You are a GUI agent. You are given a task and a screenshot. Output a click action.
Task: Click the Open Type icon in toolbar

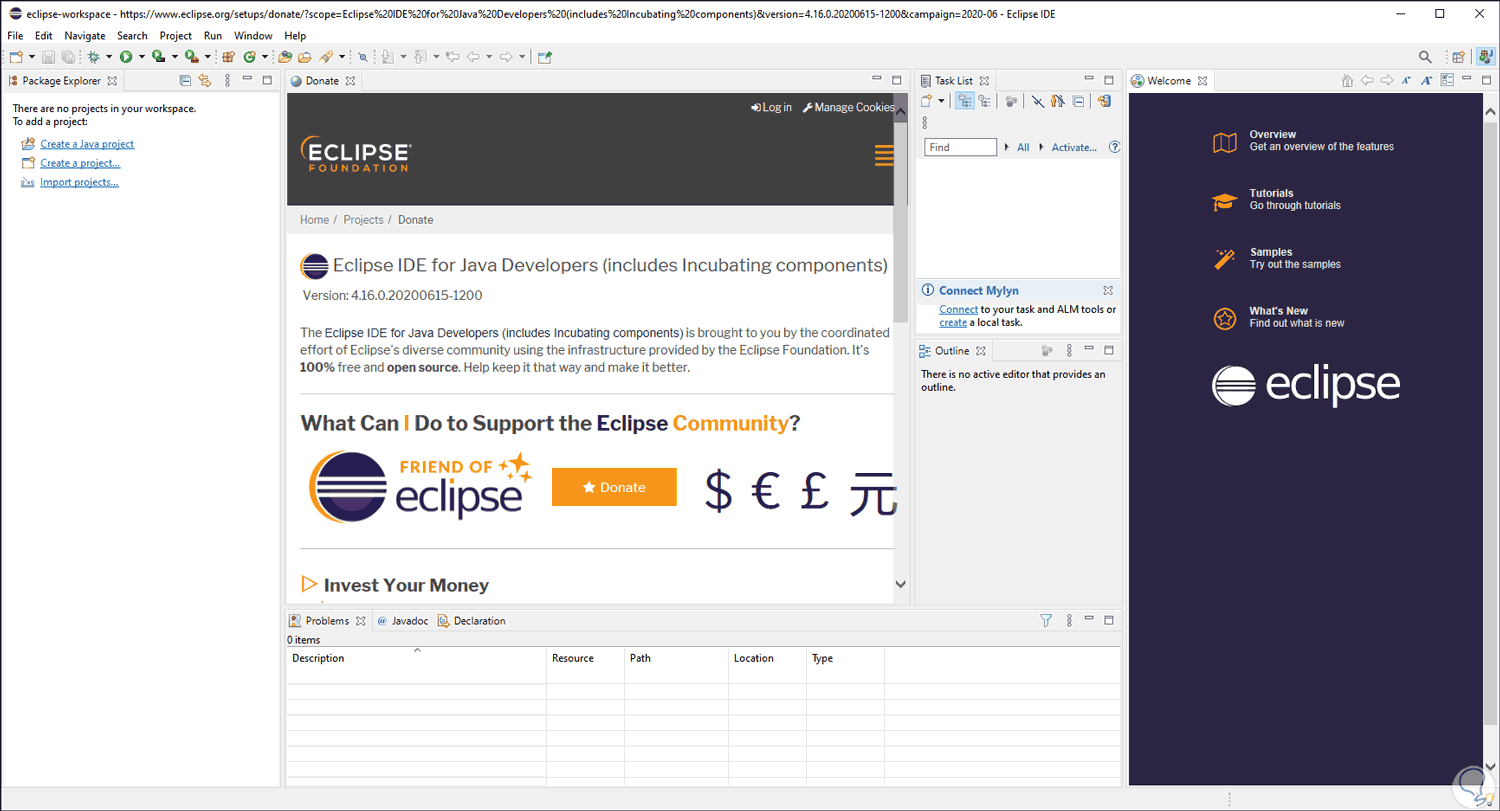click(285, 57)
